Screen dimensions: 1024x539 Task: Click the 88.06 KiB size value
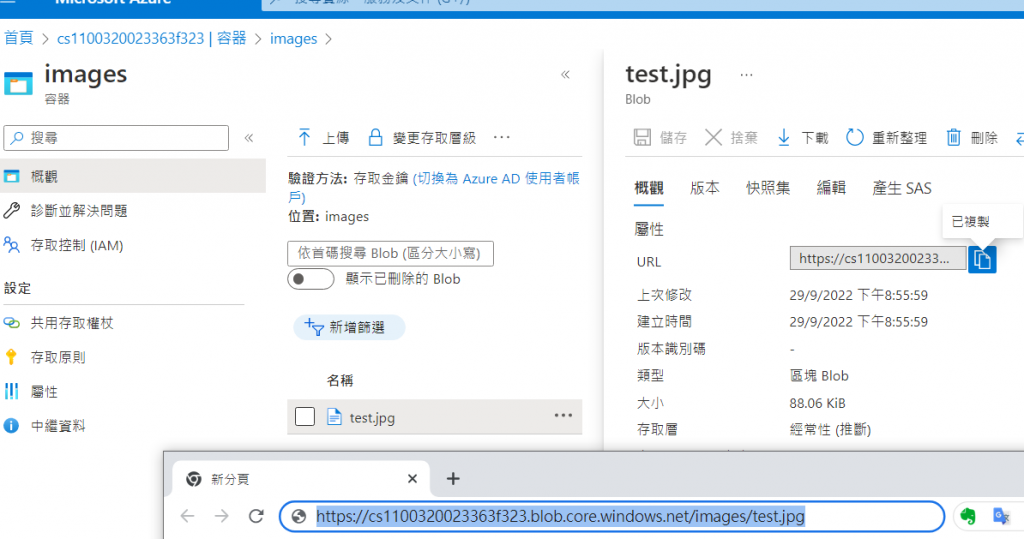[x=817, y=403]
